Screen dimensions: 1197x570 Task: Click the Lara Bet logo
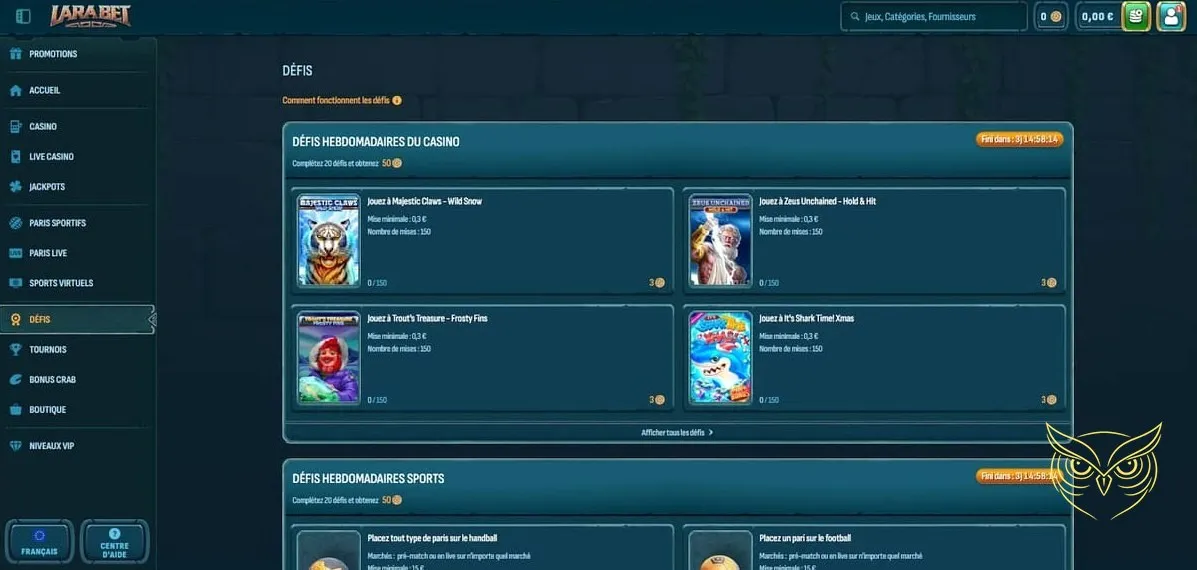(93, 16)
